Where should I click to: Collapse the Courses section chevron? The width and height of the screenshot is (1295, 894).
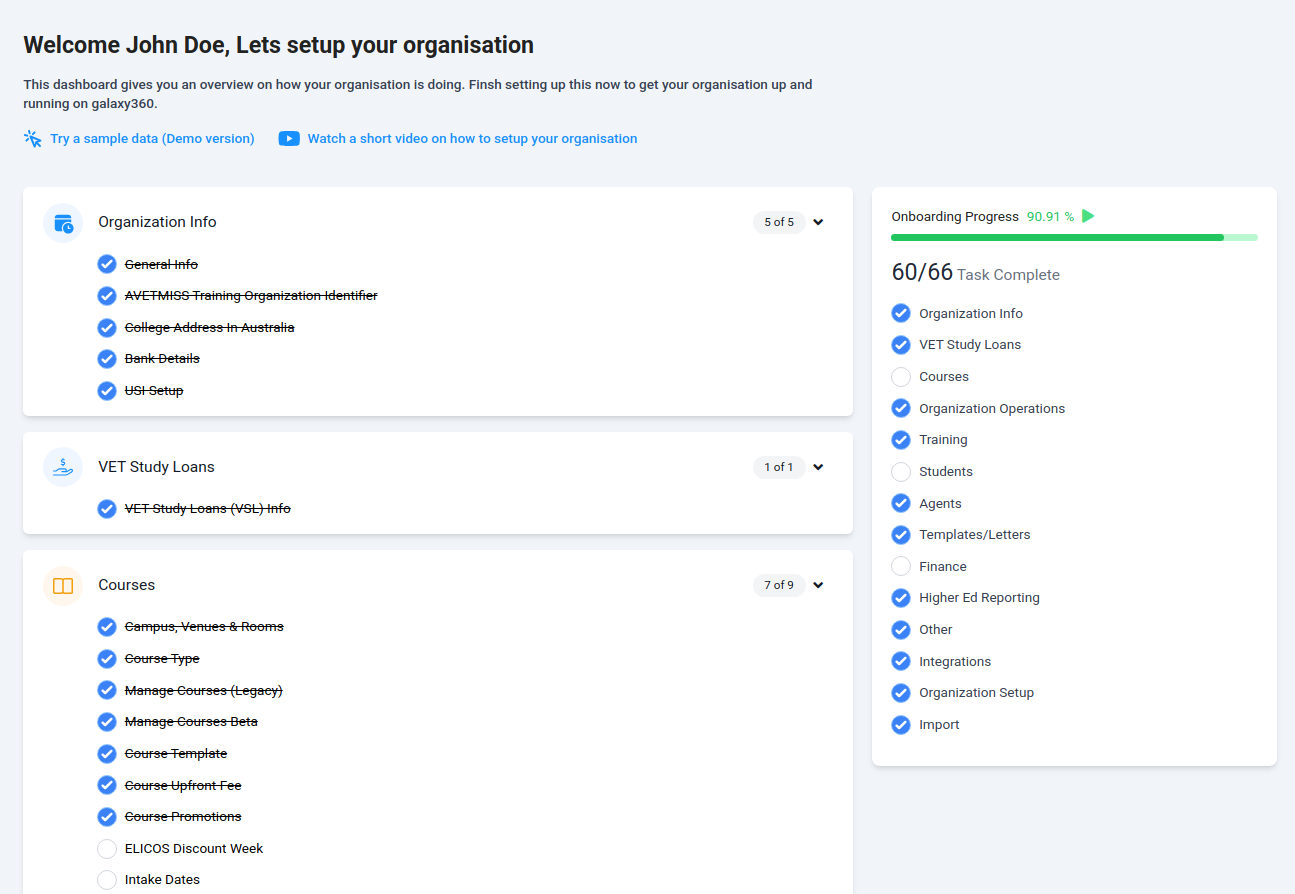(818, 586)
